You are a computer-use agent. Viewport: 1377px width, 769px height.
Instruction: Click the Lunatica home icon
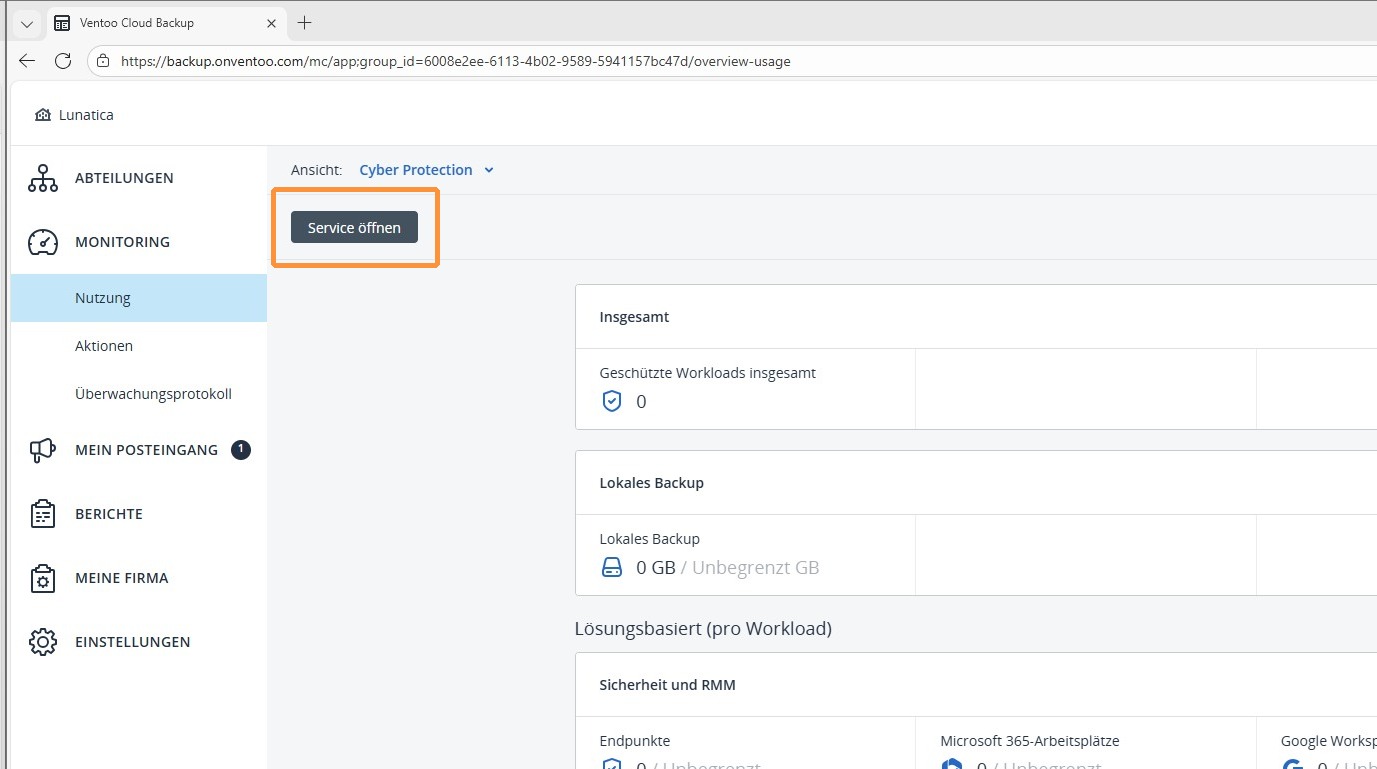42,115
